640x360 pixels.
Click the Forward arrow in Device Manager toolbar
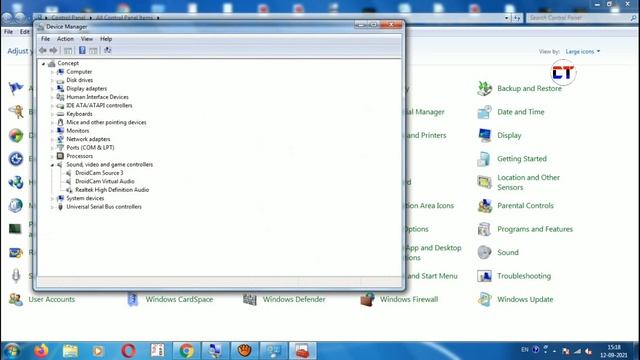[53, 50]
